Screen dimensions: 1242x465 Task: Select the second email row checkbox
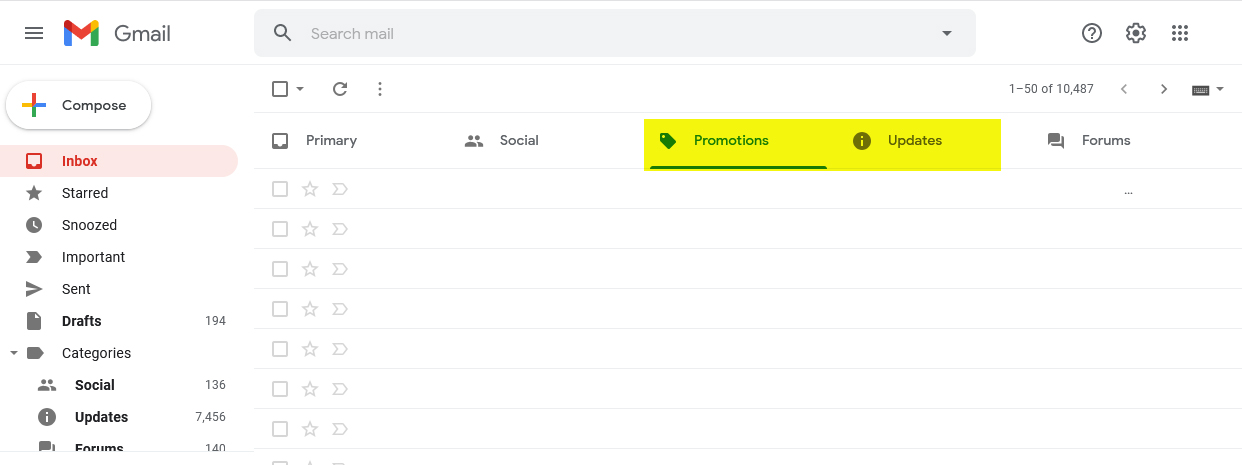[x=280, y=229]
